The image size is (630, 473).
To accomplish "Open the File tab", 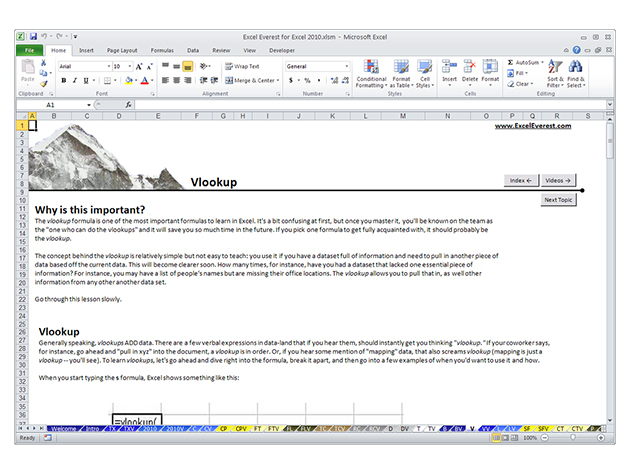I will pos(29,50).
